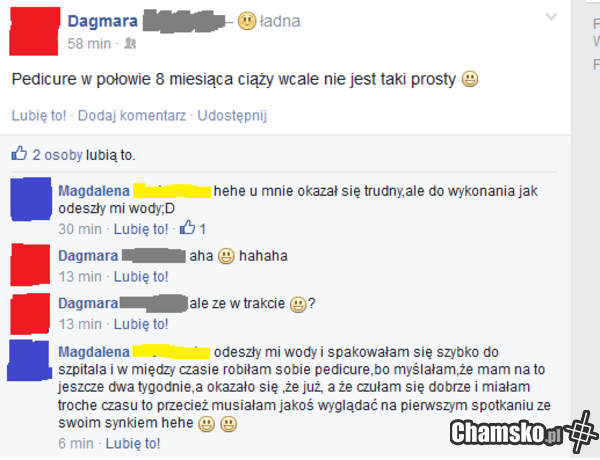Click Lubię to! under the main post

pyautogui.click(x=39, y=116)
